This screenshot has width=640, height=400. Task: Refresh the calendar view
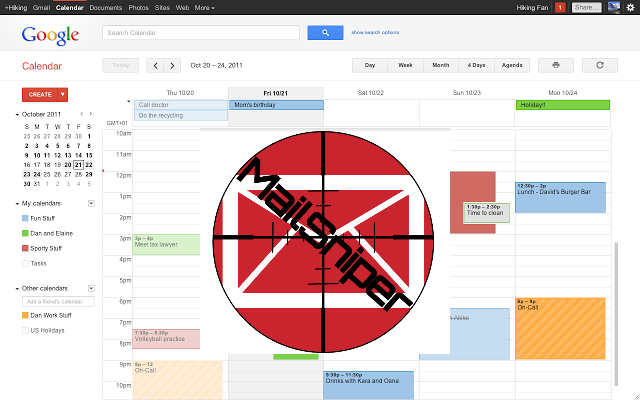click(599, 65)
